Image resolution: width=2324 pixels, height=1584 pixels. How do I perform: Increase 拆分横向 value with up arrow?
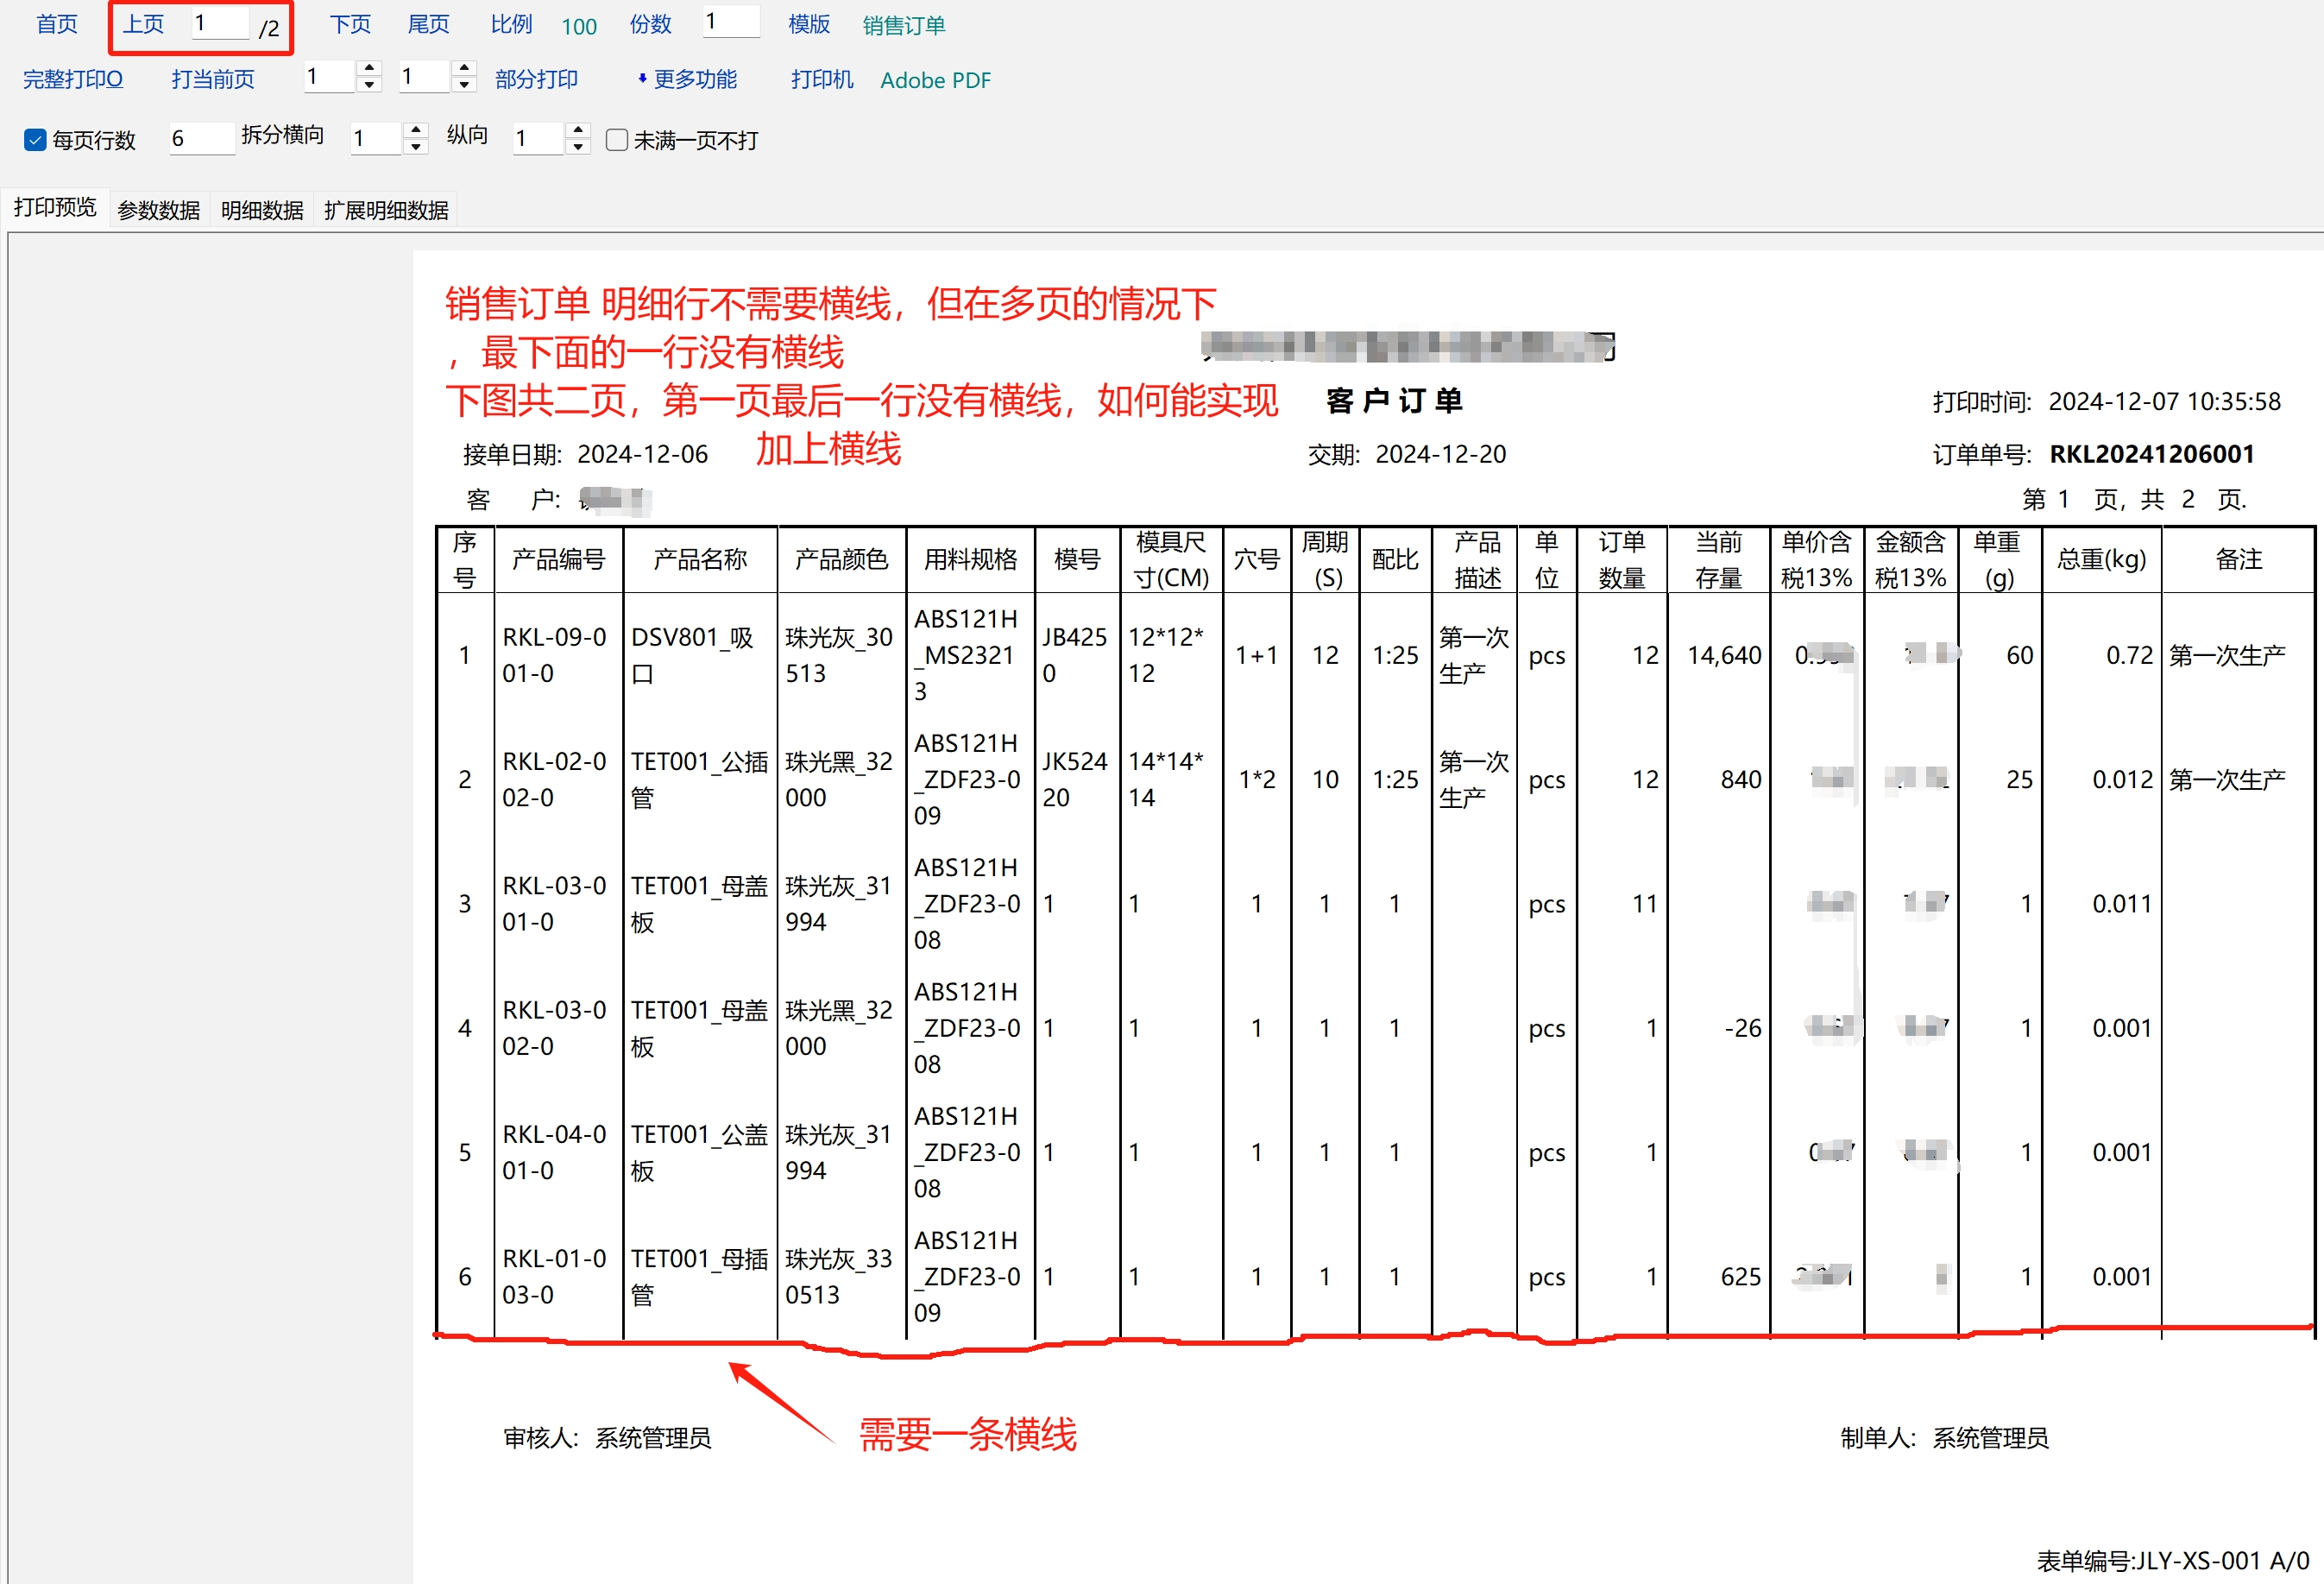(x=416, y=130)
